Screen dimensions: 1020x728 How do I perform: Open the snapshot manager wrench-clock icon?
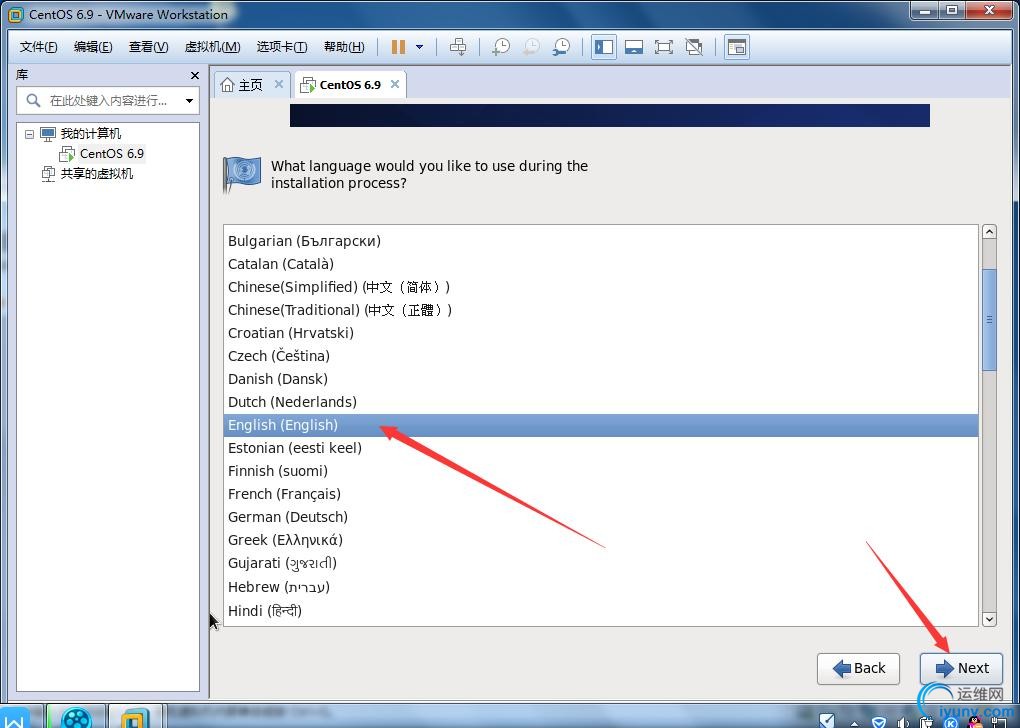tap(561, 47)
